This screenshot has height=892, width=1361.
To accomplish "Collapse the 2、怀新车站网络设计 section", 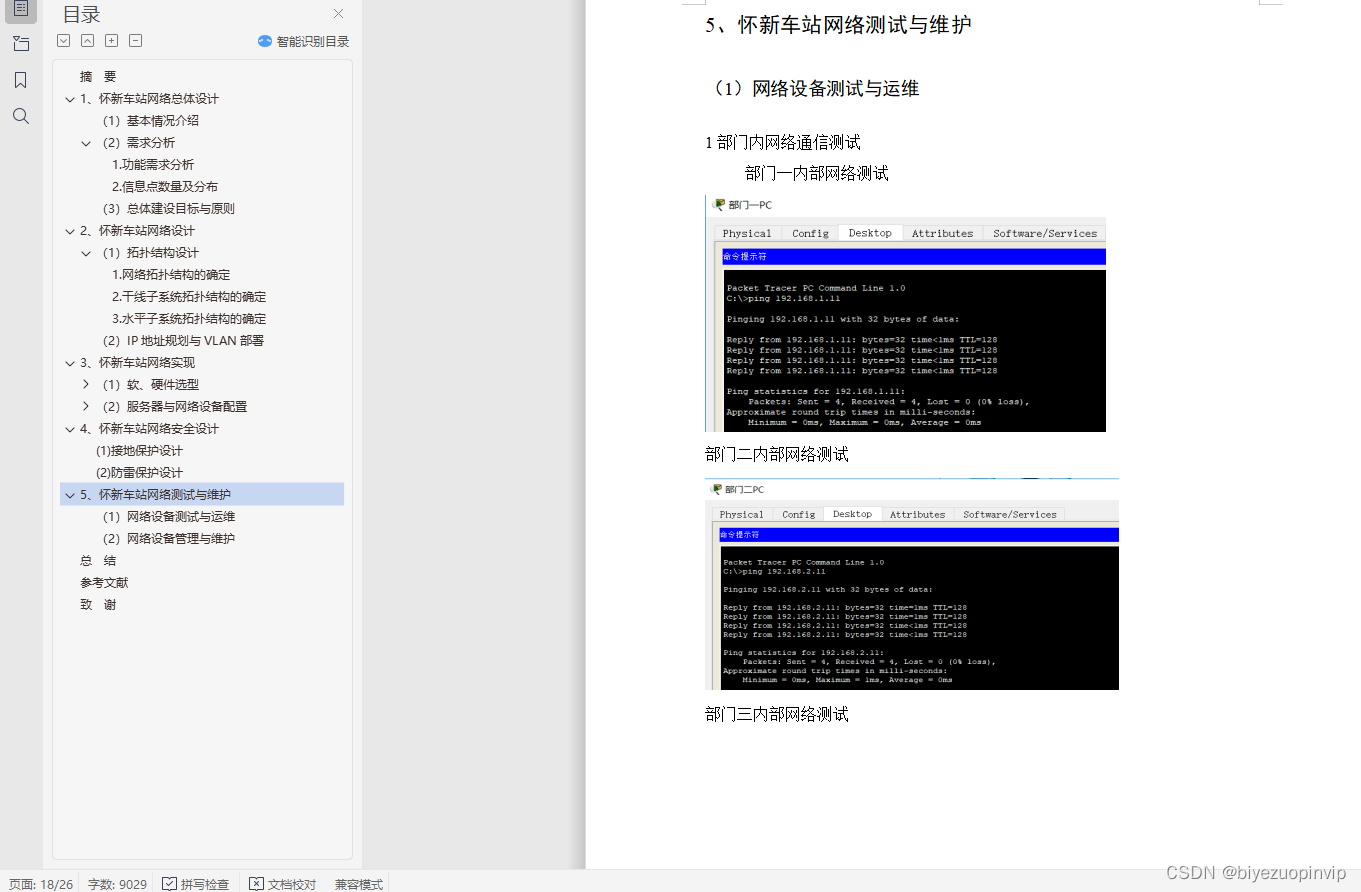I will tap(69, 231).
